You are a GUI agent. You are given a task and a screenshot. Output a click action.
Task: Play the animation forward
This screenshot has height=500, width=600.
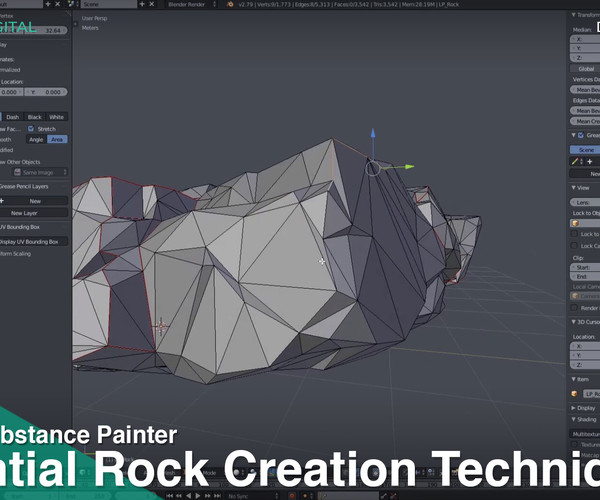[x=198, y=496]
